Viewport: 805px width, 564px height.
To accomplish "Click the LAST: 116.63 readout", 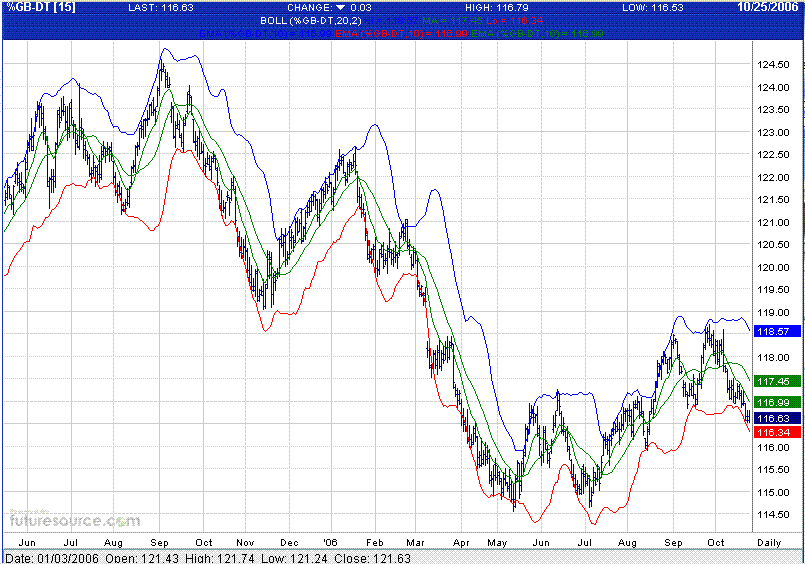I will click(161, 8).
